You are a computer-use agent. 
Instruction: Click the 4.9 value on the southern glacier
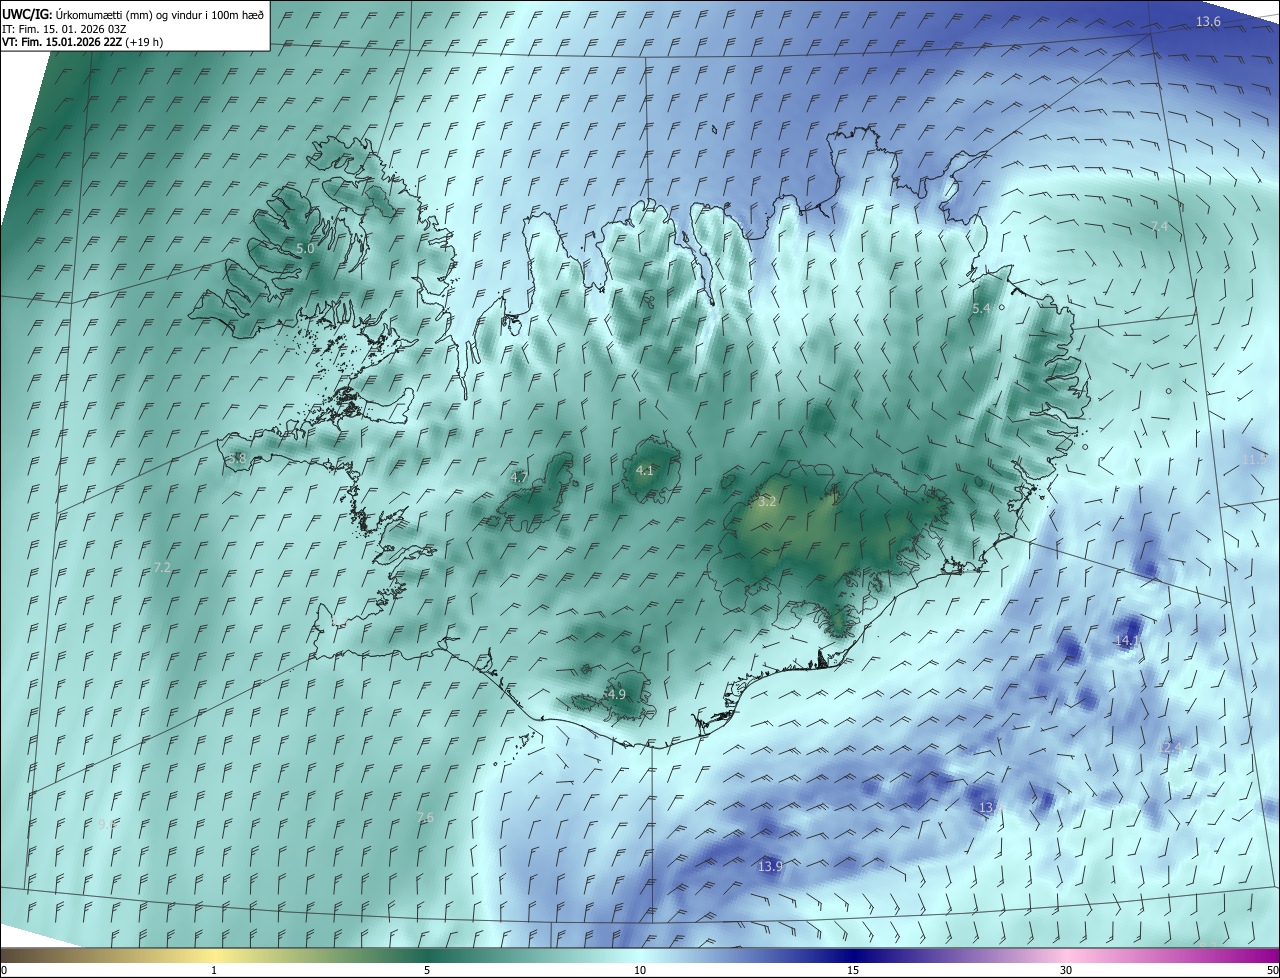click(617, 694)
